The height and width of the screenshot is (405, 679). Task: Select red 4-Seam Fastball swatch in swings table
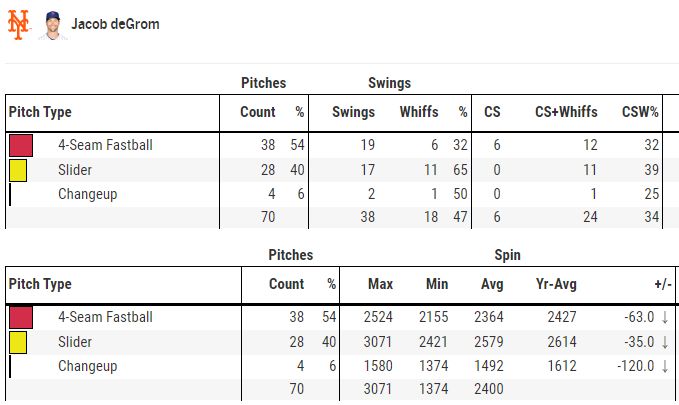coord(21,145)
